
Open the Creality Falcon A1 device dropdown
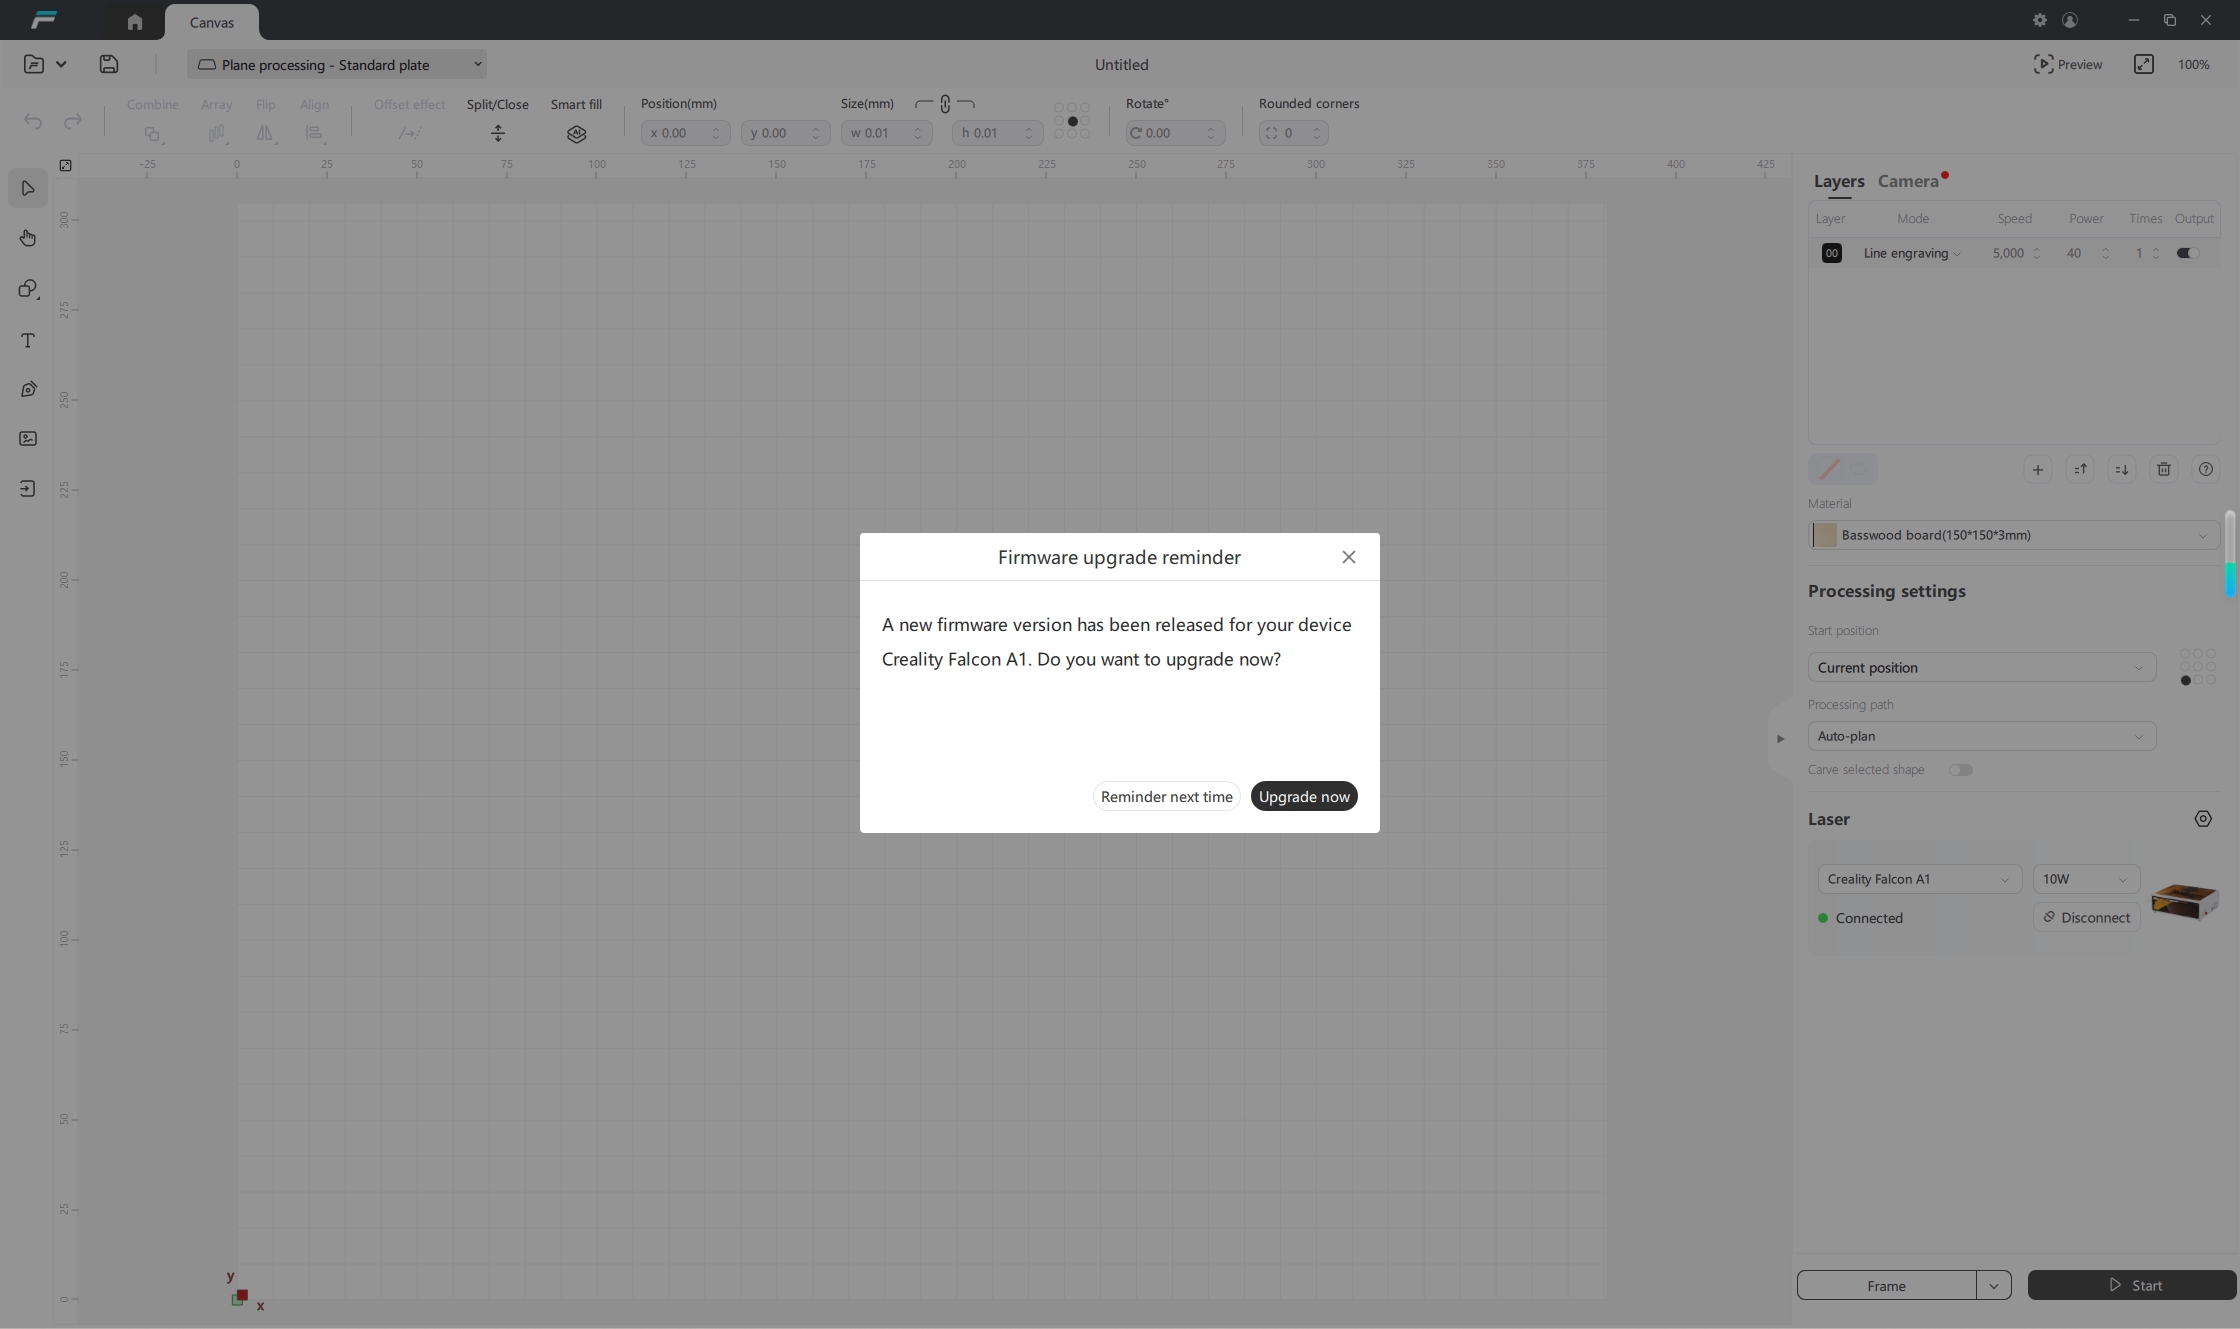[x=1919, y=879]
